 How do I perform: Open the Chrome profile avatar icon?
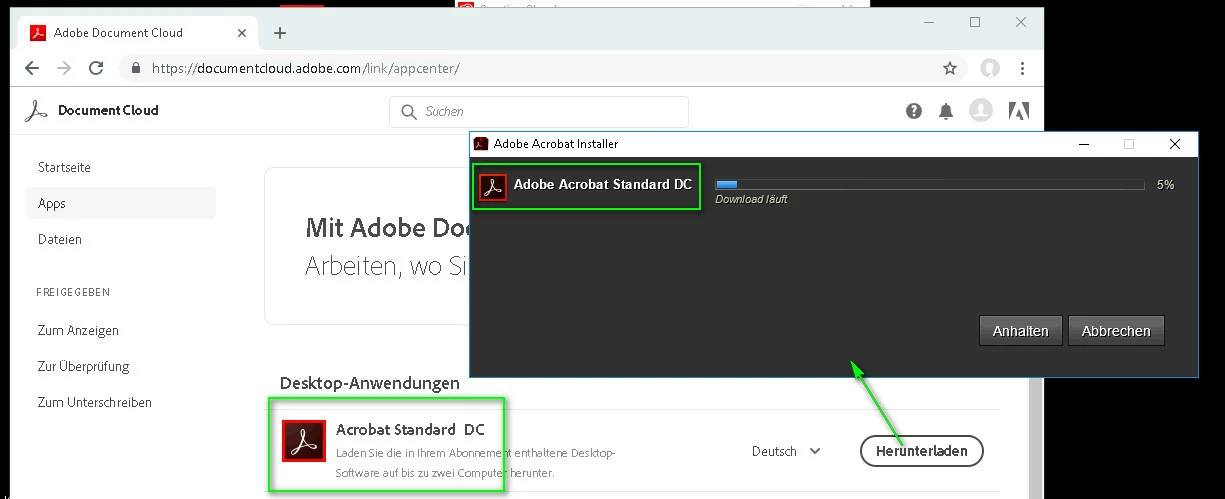point(990,68)
